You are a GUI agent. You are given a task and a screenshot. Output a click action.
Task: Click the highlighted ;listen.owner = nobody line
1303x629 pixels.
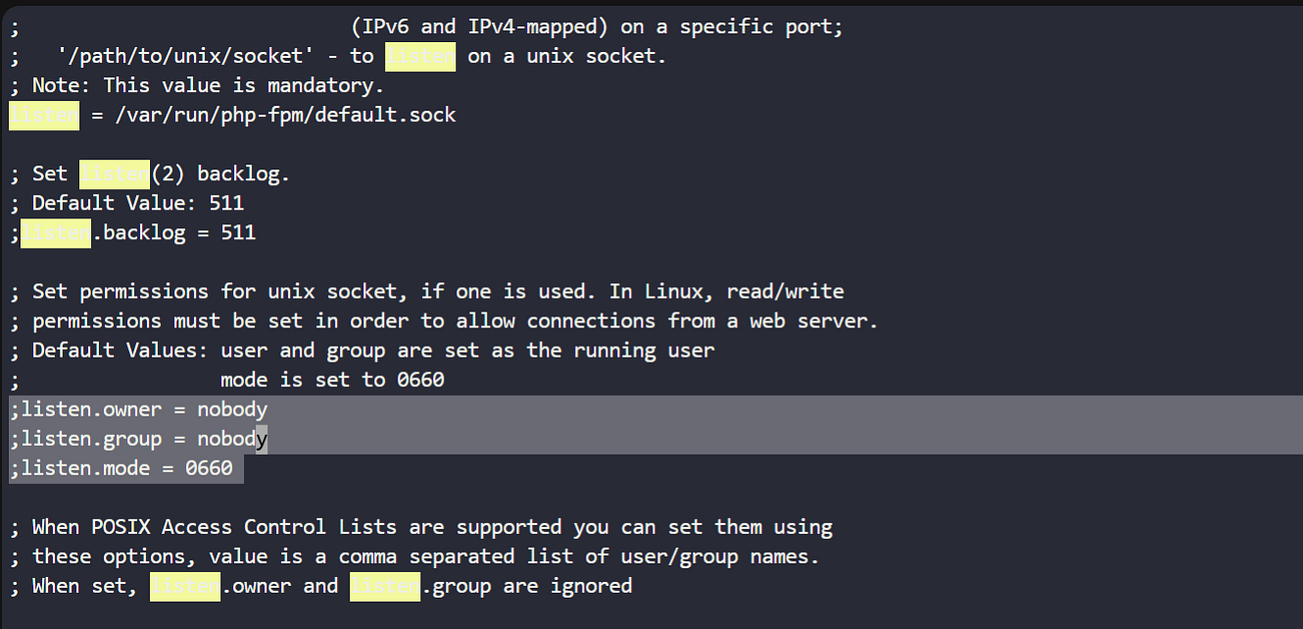(139, 409)
